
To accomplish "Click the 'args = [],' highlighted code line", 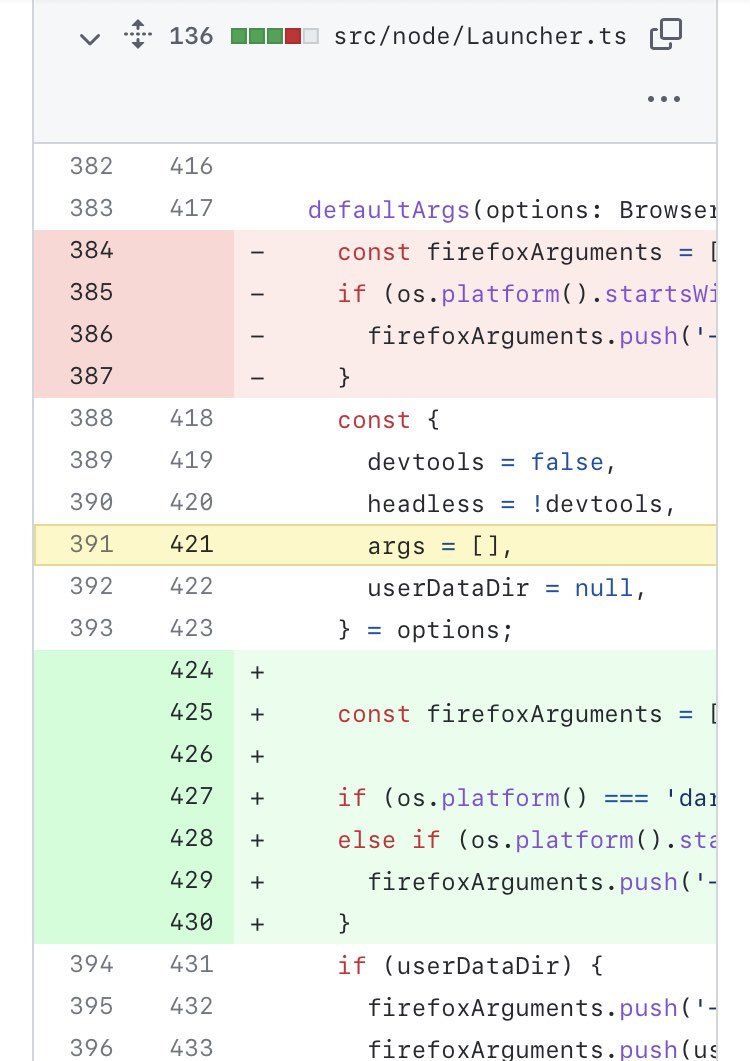I will click(x=475, y=545).
